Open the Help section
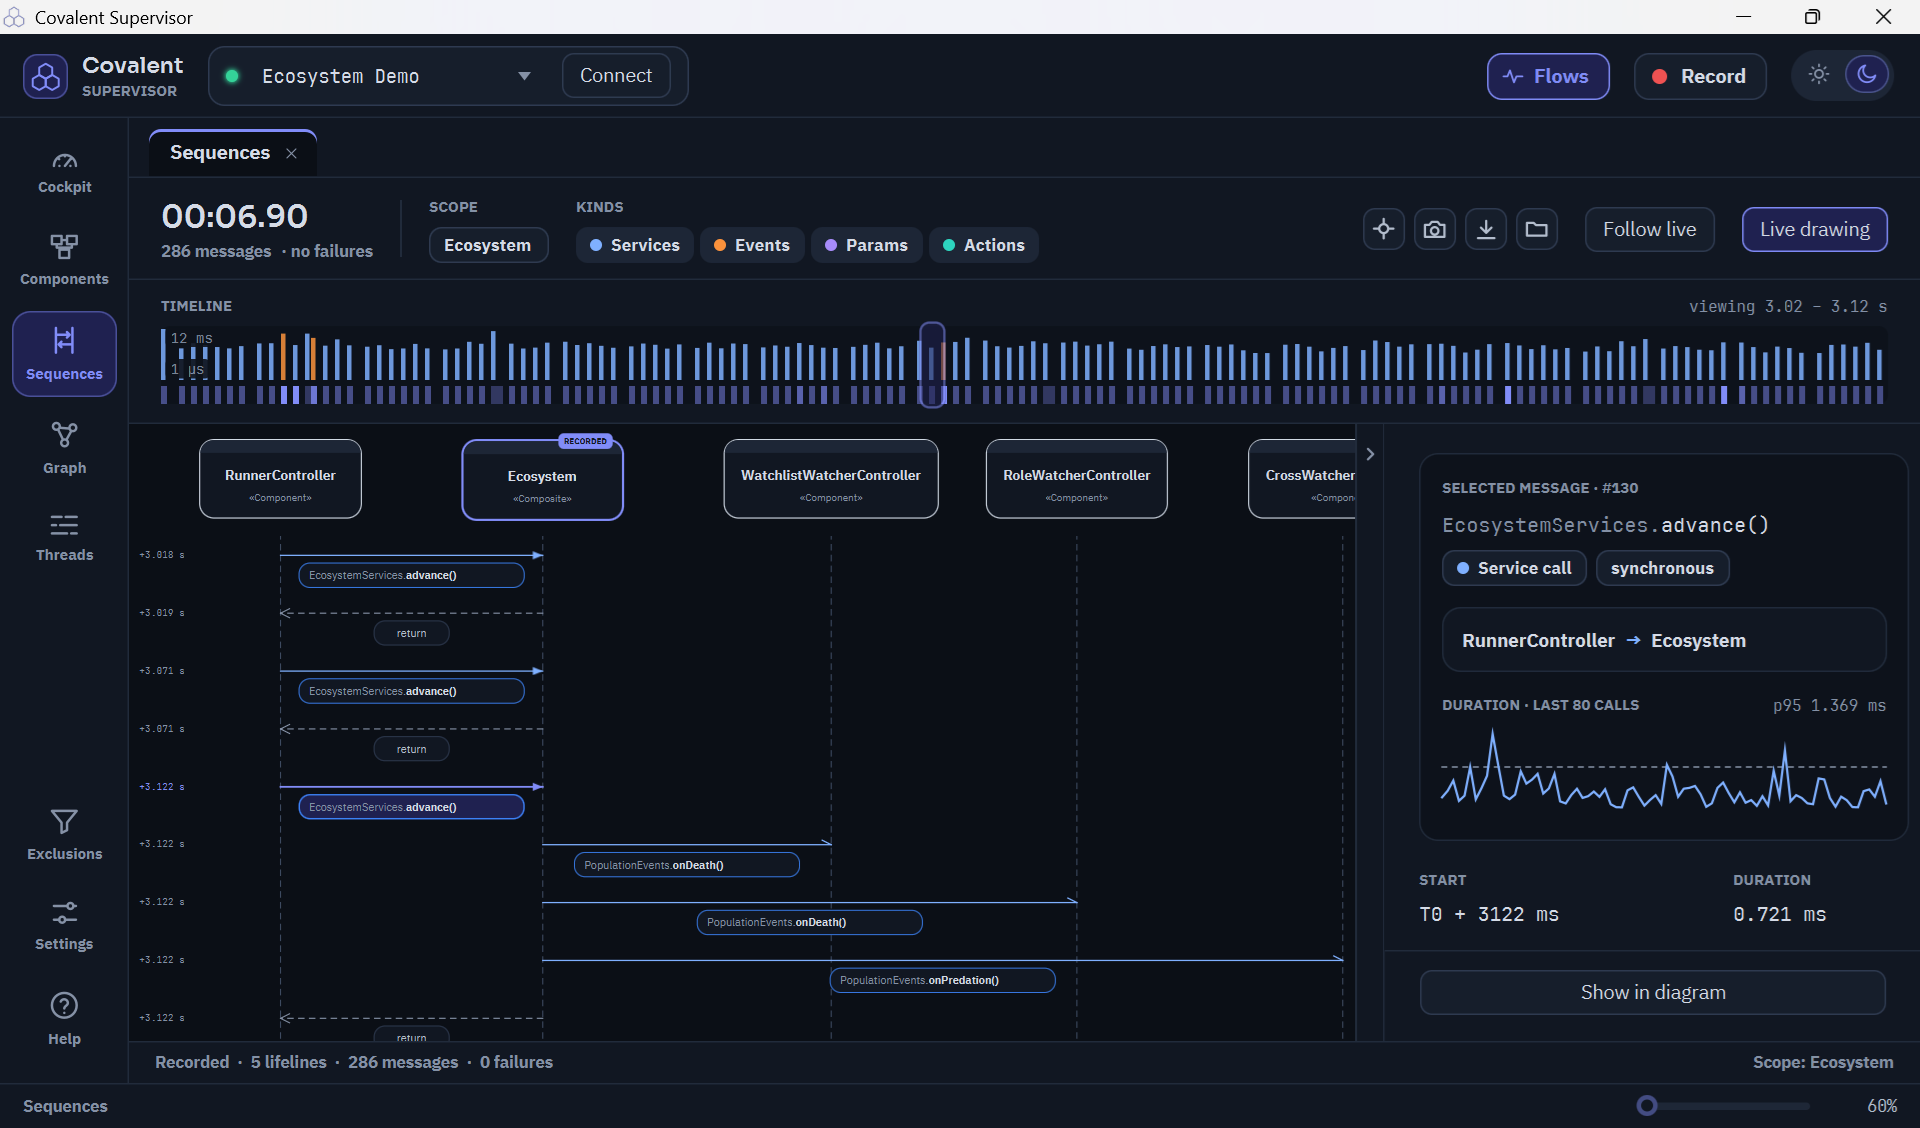1920x1128 pixels. [x=64, y=1019]
